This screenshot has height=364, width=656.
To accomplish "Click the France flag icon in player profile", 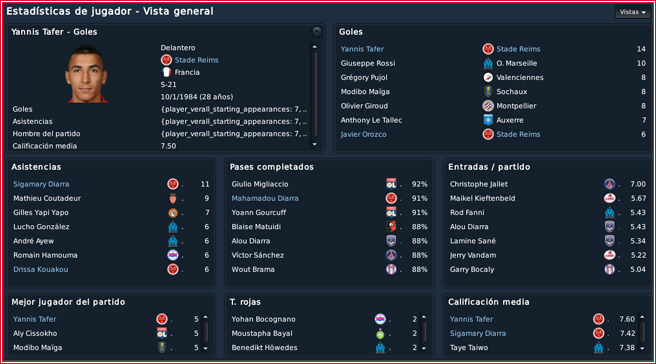I will coord(167,72).
